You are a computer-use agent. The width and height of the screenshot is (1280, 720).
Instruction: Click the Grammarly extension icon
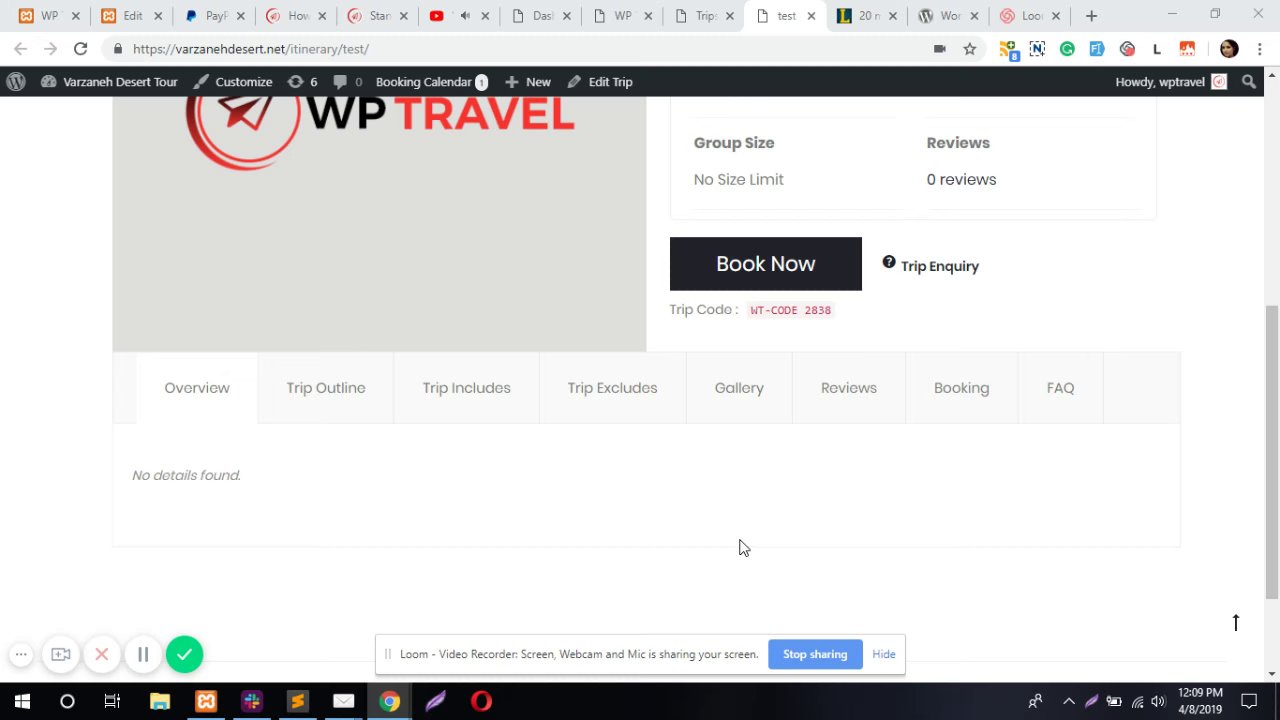click(1067, 48)
